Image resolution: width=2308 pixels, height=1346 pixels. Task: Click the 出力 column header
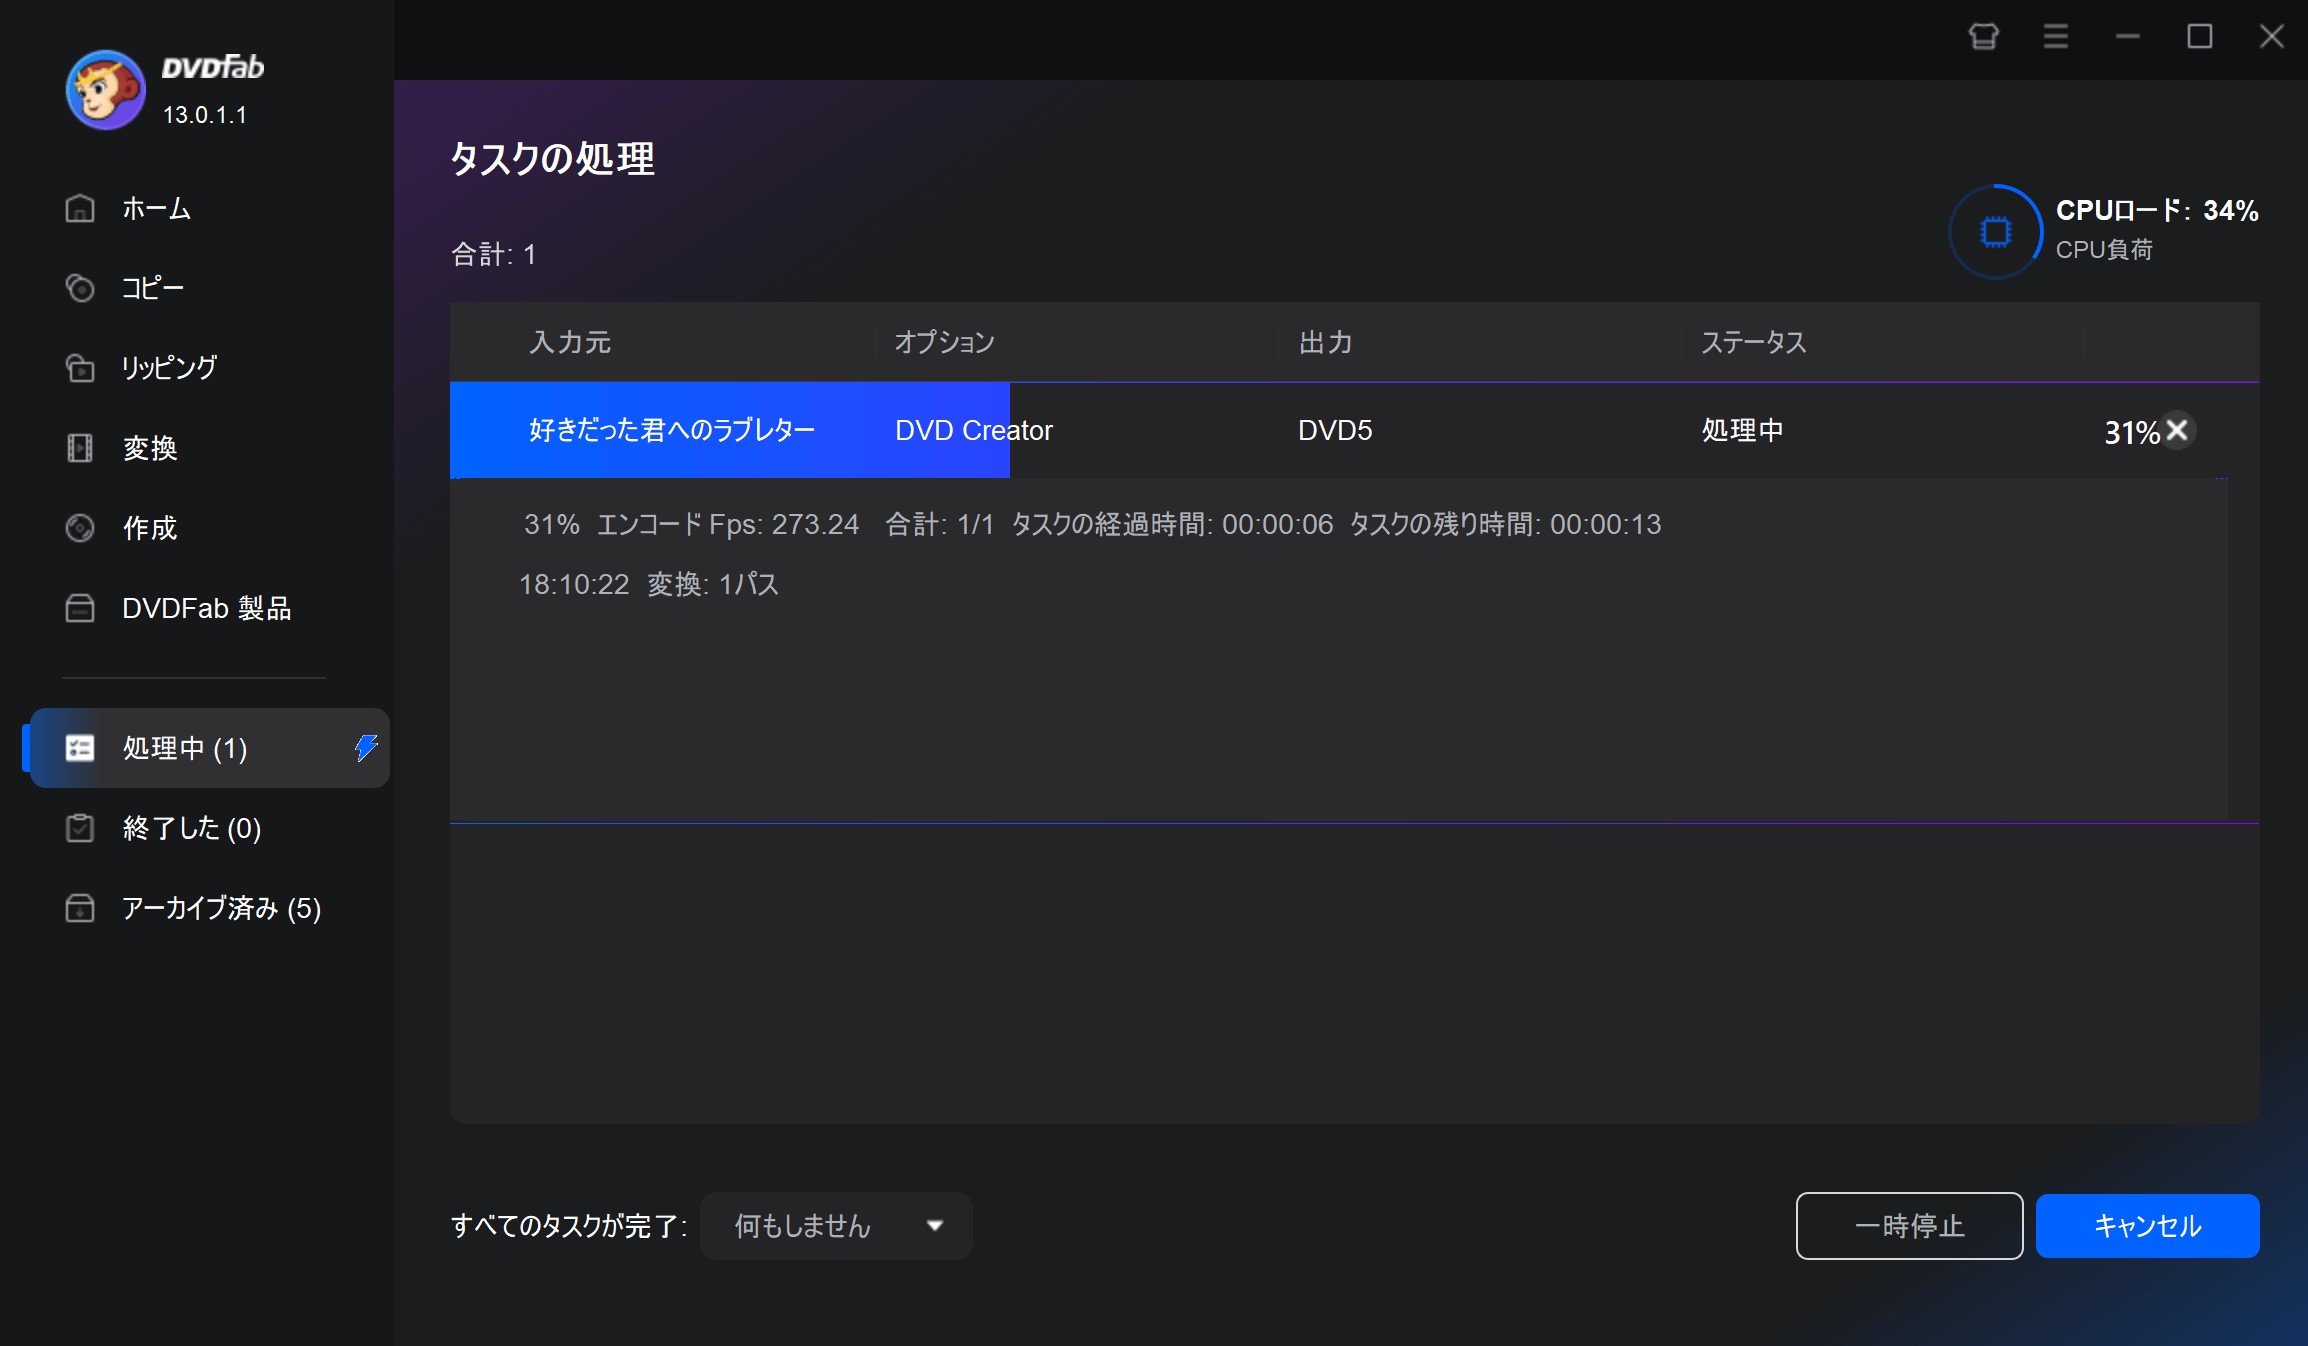coord(1325,342)
